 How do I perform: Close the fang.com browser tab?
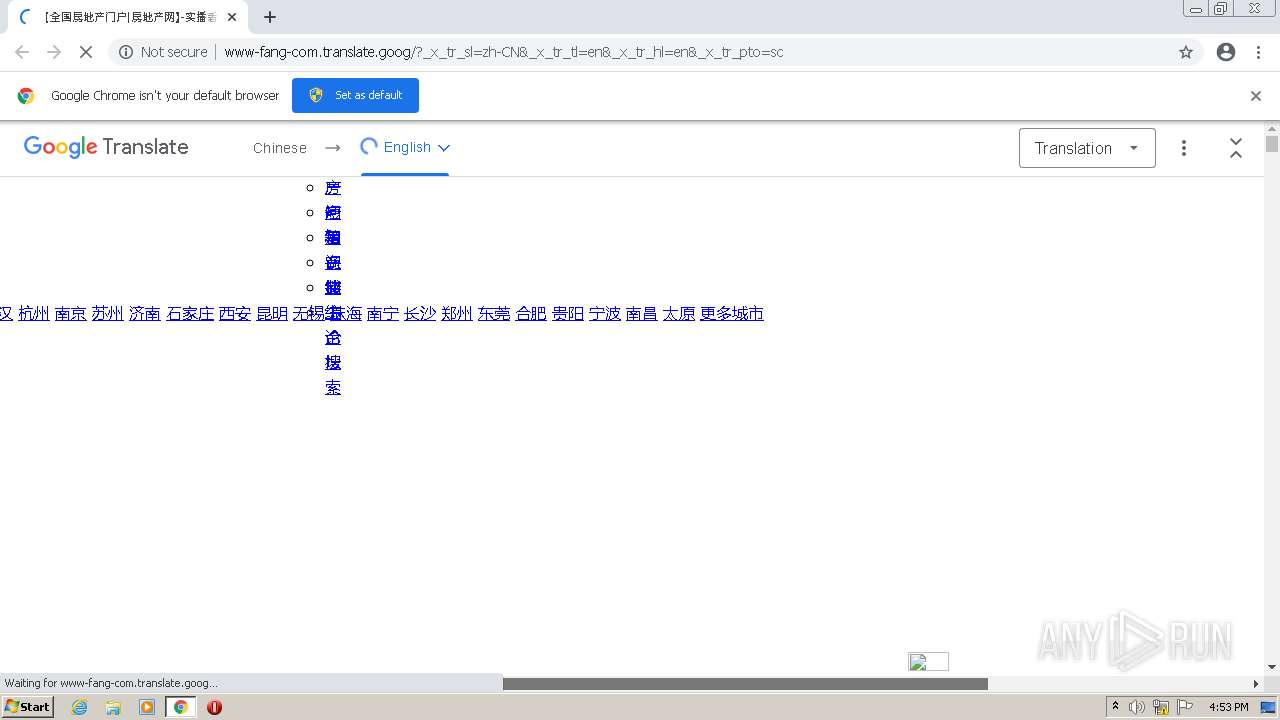point(231,17)
